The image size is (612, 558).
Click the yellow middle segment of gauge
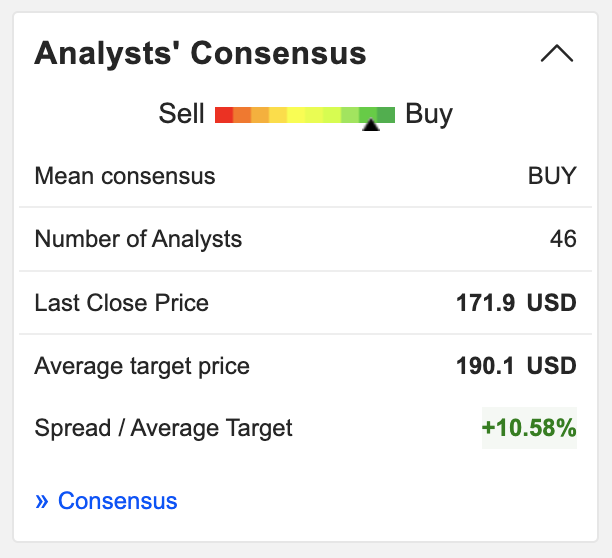[296, 115]
